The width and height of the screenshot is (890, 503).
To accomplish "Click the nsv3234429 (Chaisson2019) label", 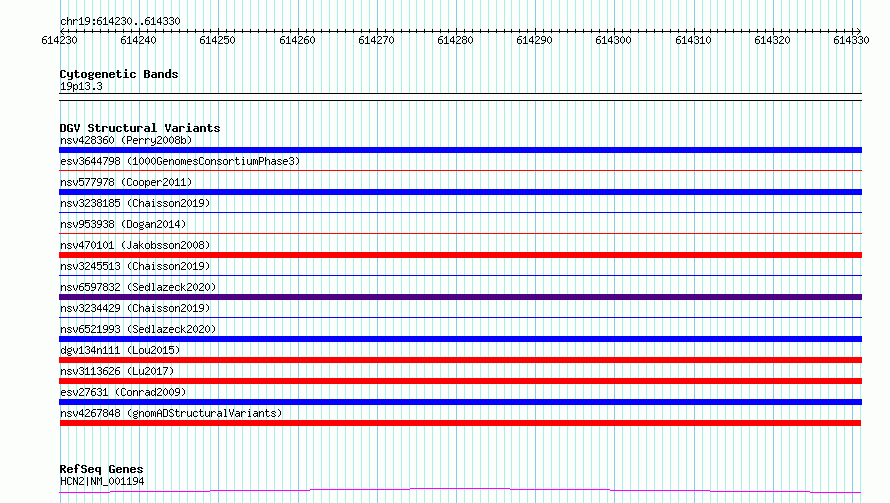I will [135, 308].
